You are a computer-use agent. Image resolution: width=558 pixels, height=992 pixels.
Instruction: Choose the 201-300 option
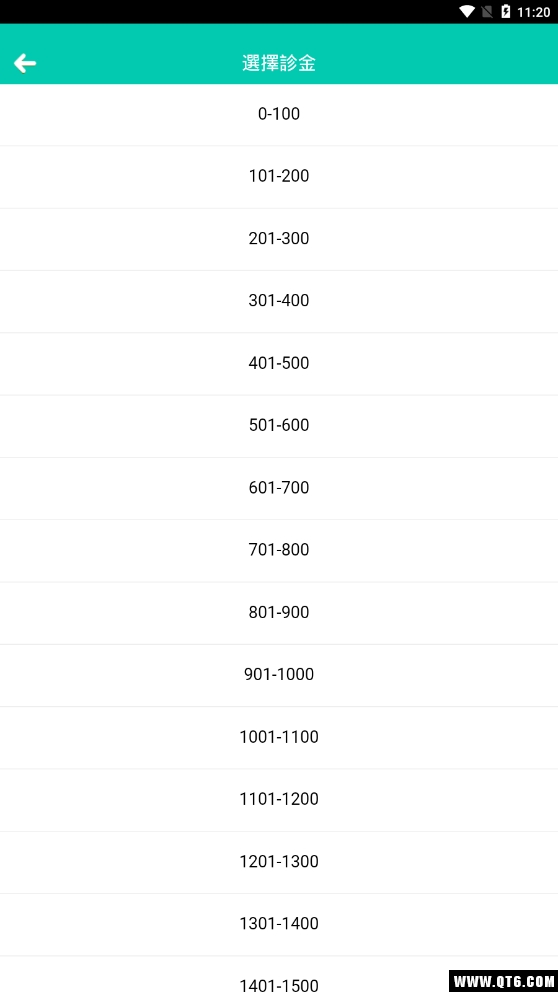[x=279, y=239]
